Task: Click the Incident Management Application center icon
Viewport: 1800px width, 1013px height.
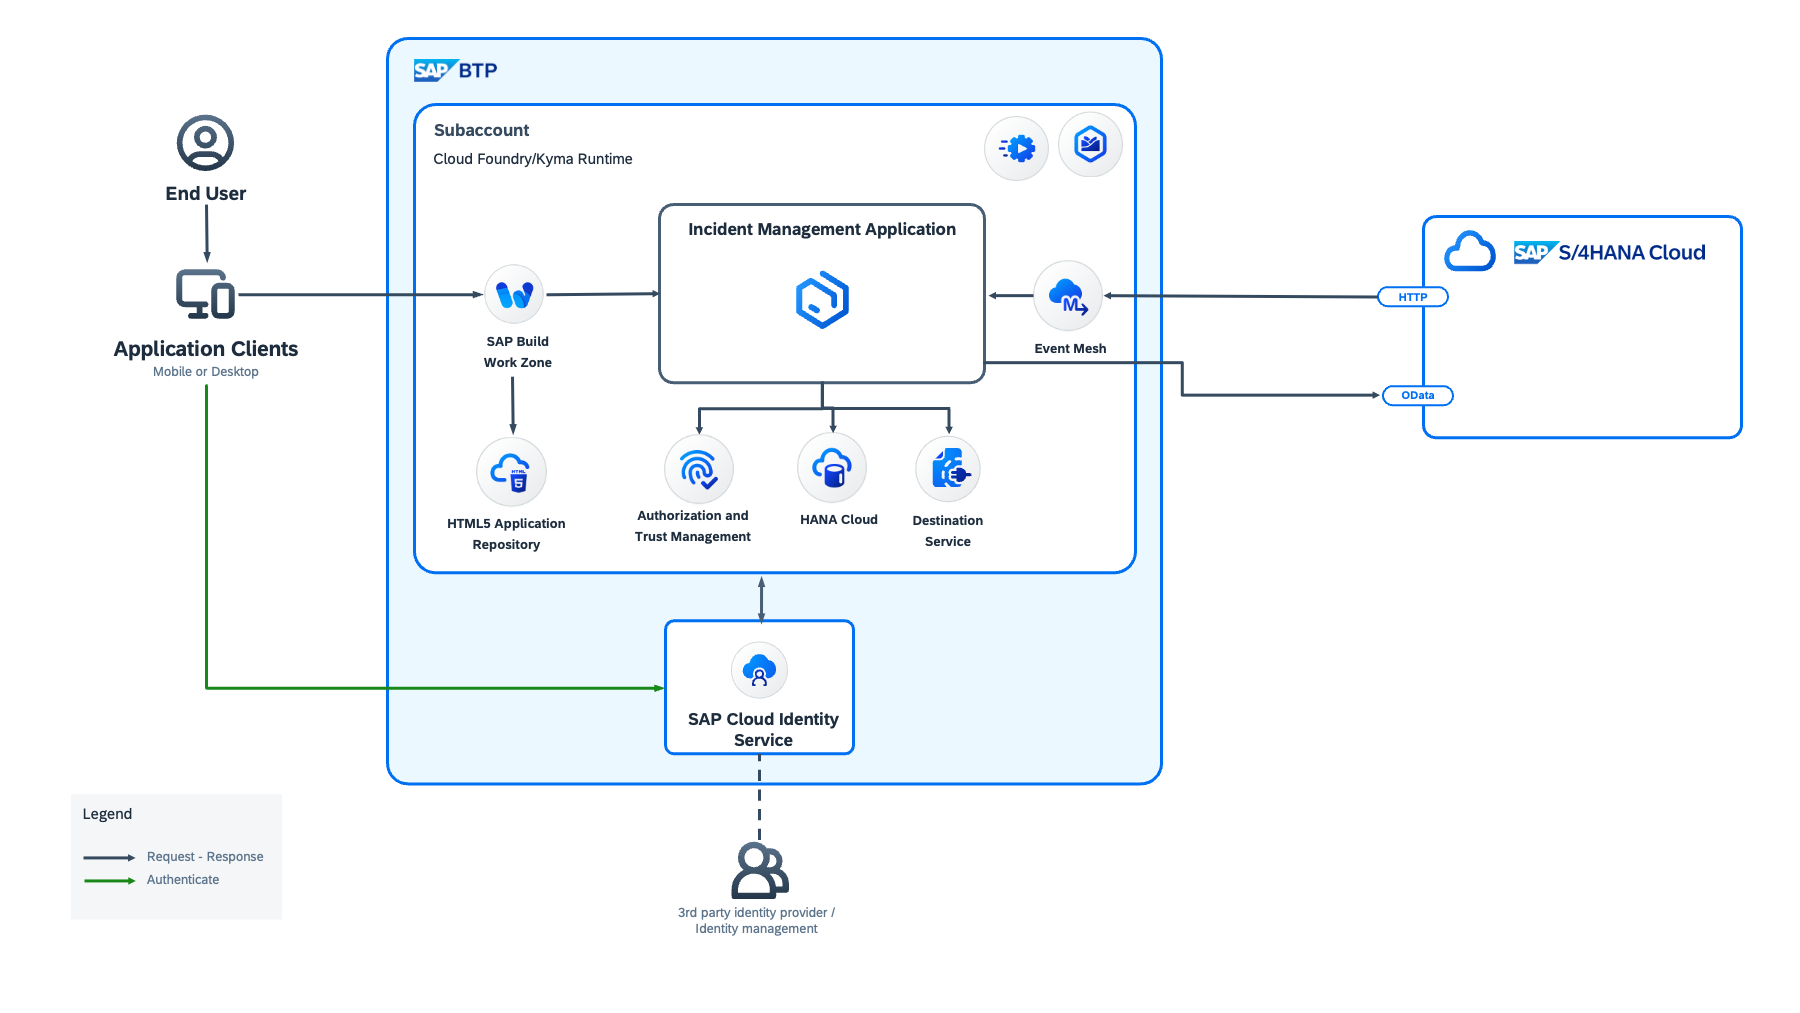Action: [822, 300]
